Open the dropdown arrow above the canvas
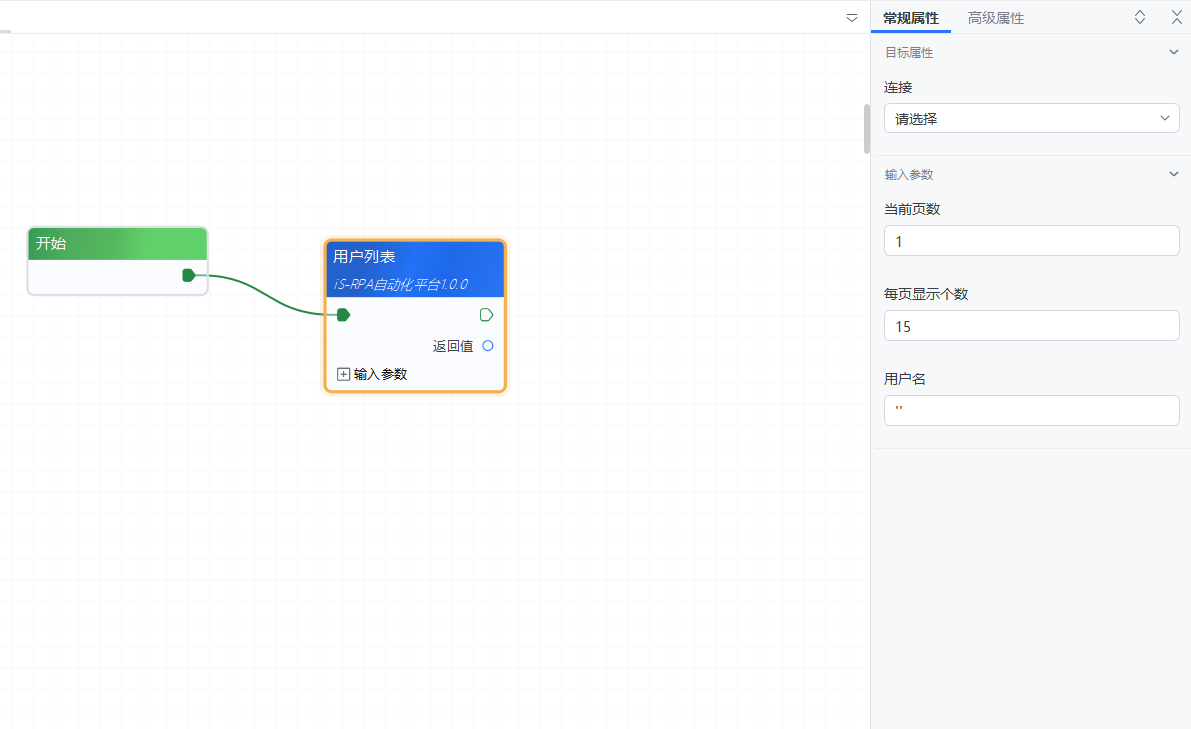 852,18
